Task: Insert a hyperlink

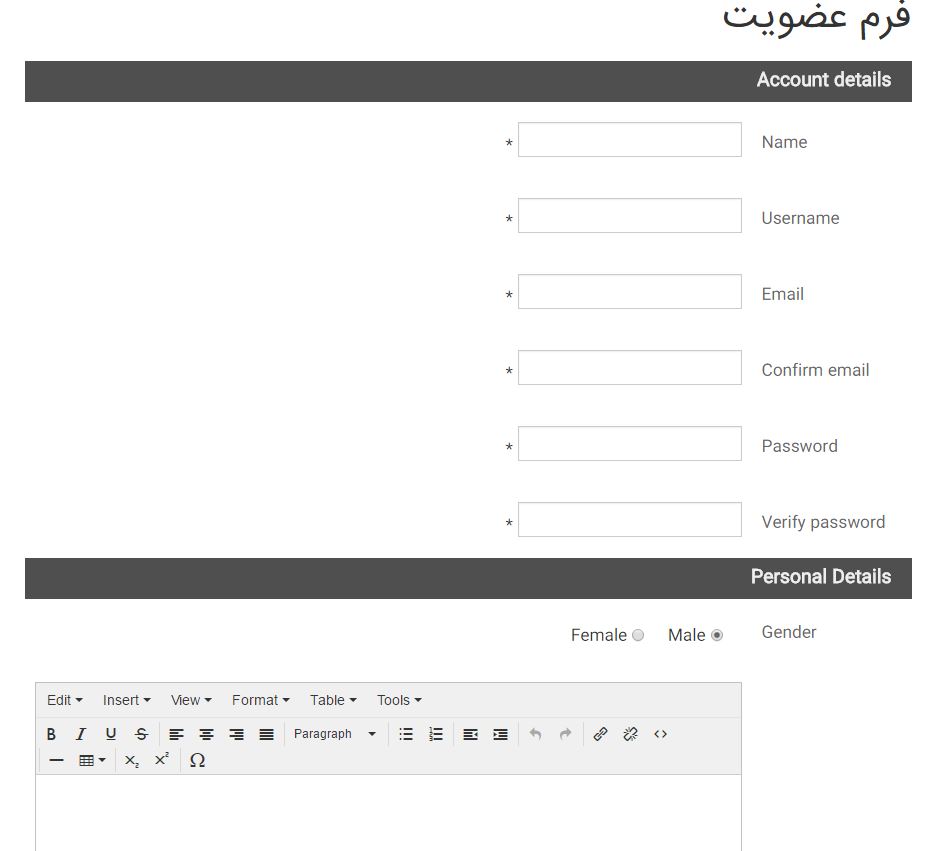Action: (600, 734)
